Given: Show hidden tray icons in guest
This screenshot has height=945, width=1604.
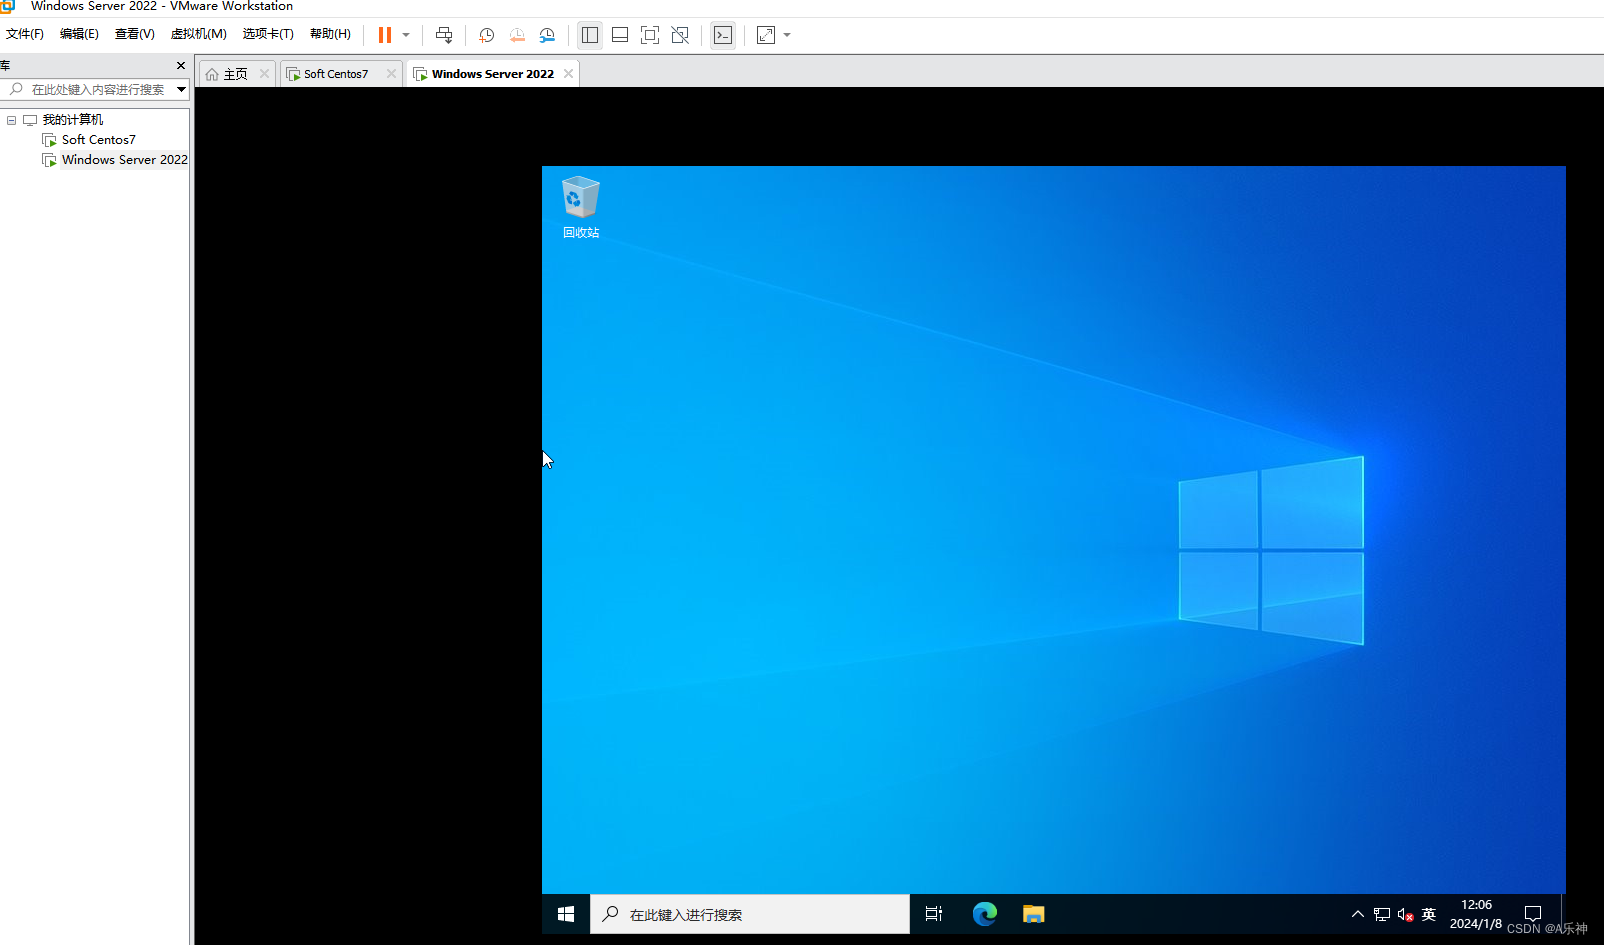Looking at the screenshot, I should (1357, 914).
